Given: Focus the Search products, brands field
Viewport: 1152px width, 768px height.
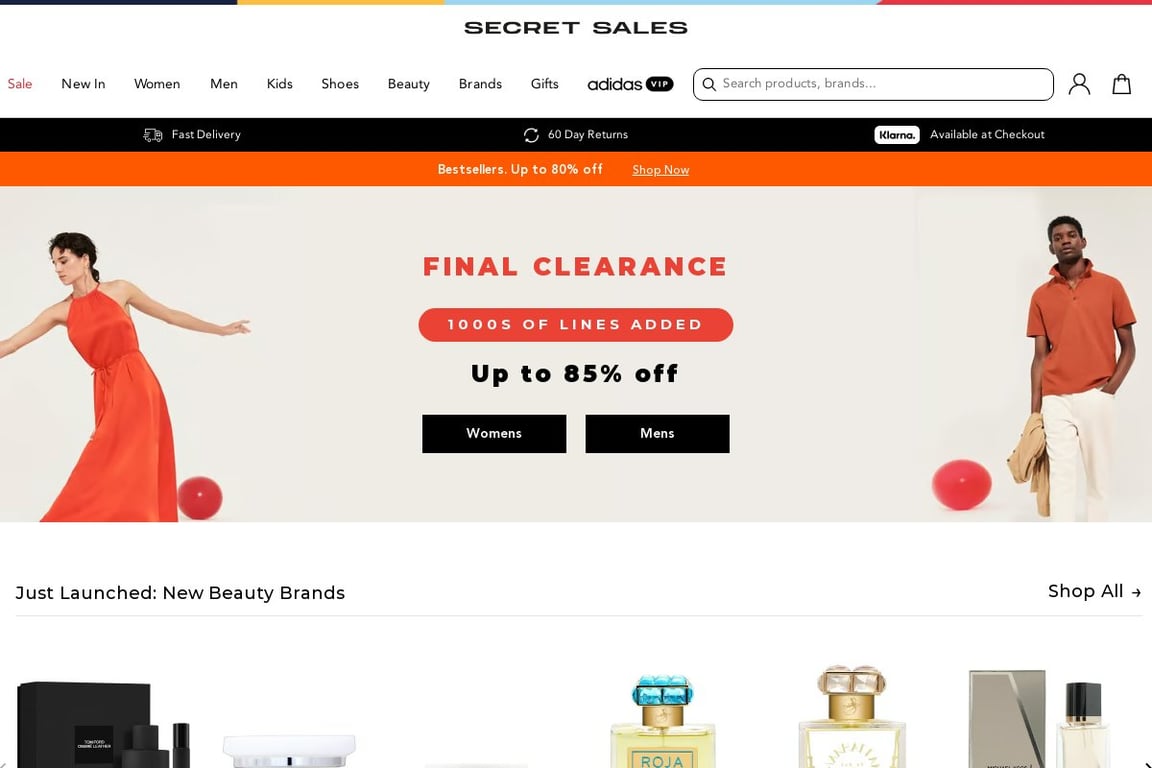Looking at the screenshot, I should [873, 85].
